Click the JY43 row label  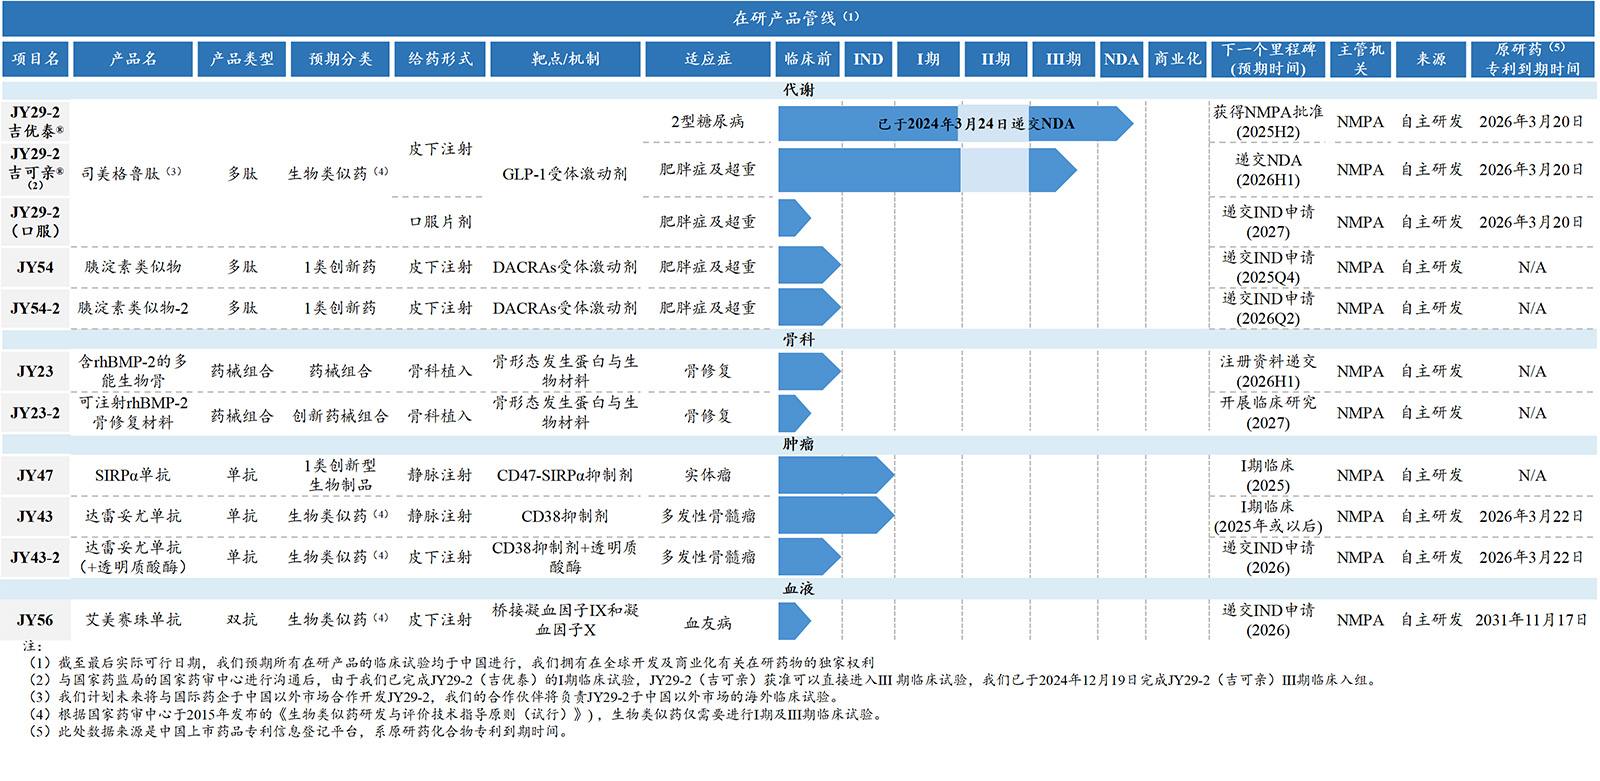(35, 516)
